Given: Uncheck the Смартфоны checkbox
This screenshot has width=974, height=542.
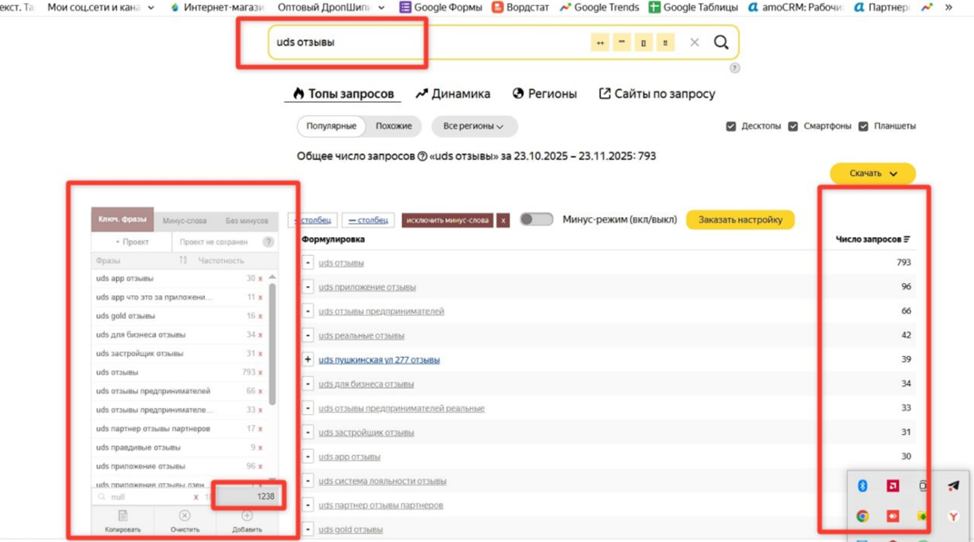Looking at the screenshot, I should coord(793,126).
